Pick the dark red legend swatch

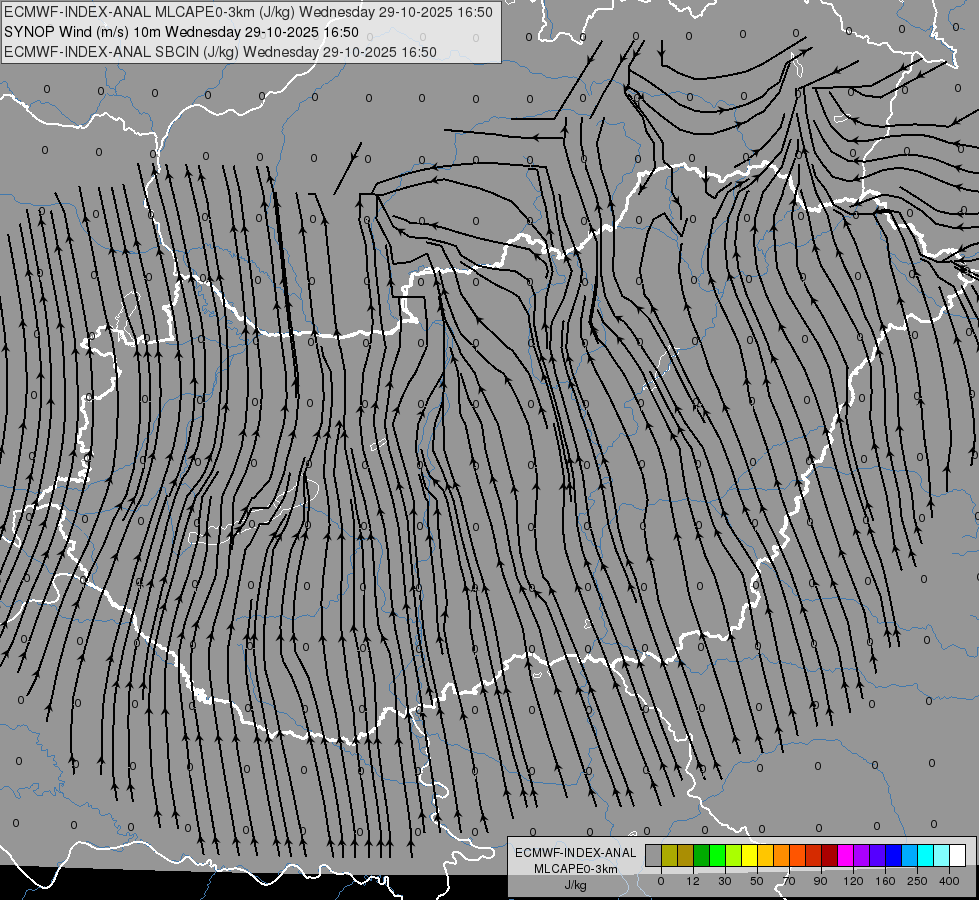pyautogui.click(x=830, y=855)
